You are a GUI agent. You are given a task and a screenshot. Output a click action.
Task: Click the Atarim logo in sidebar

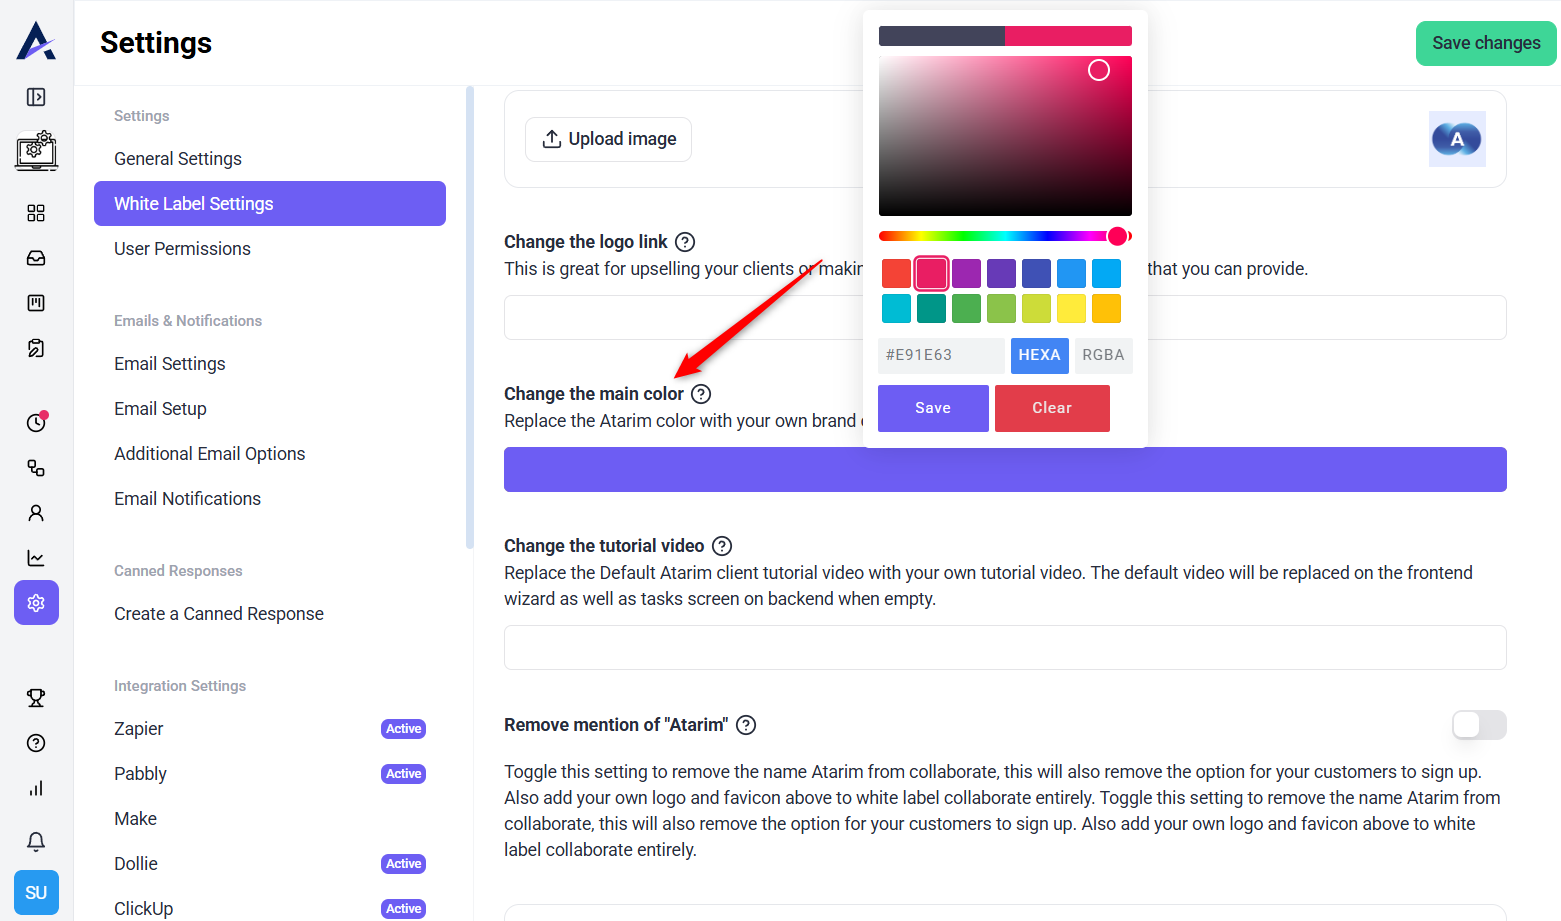pyautogui.click(x=36, y=41)
